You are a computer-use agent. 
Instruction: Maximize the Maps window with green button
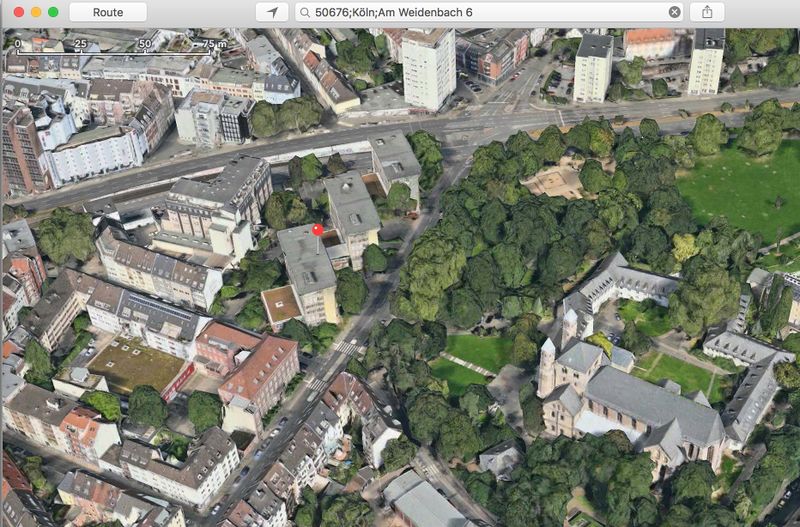coord(53,12)
